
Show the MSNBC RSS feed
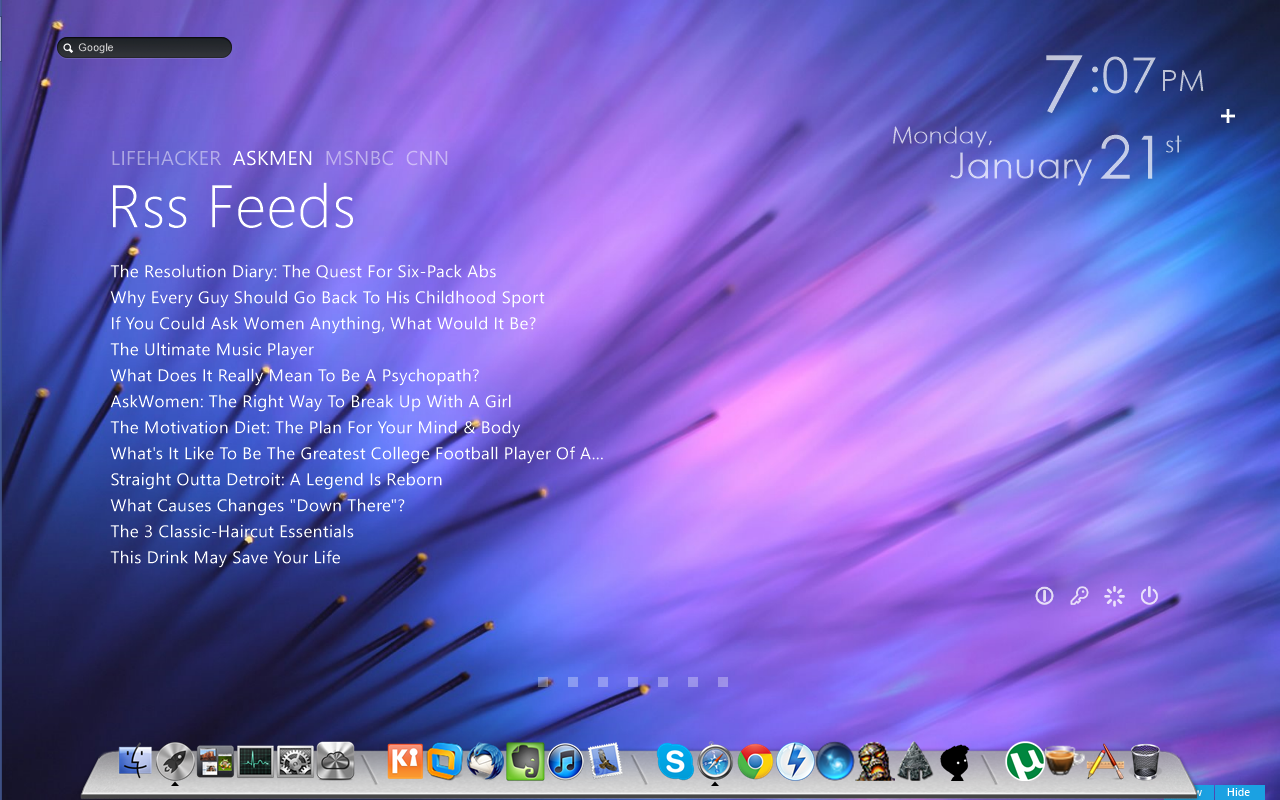[x=359, y=158]
